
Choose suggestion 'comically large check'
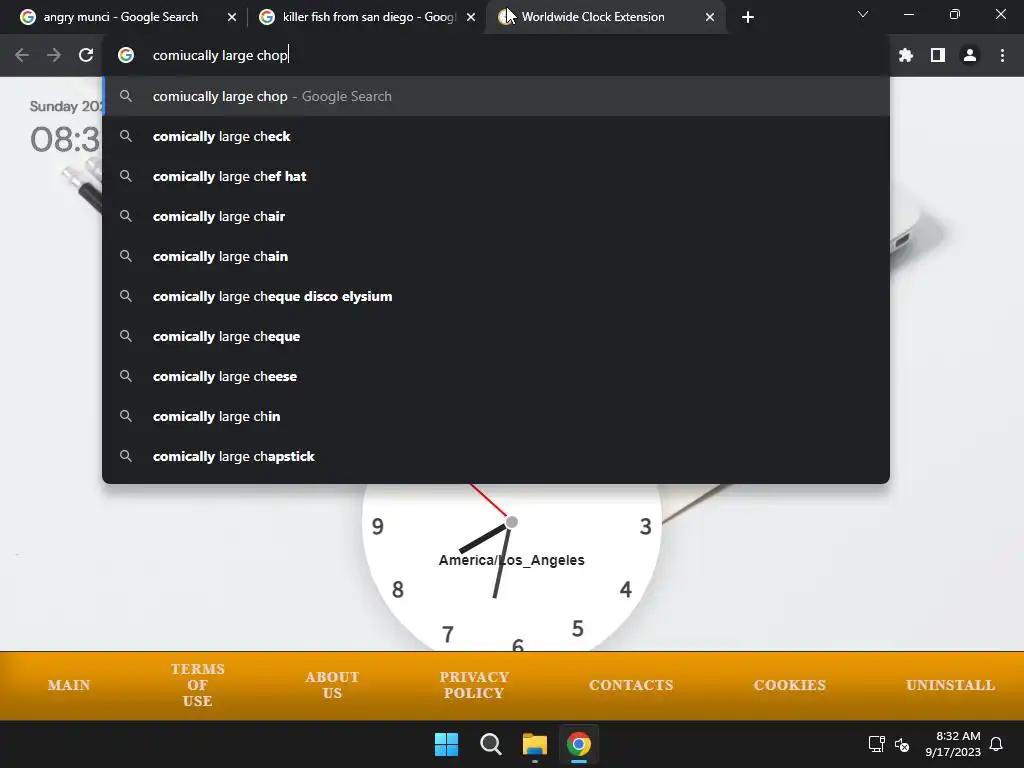coord(496,136)
